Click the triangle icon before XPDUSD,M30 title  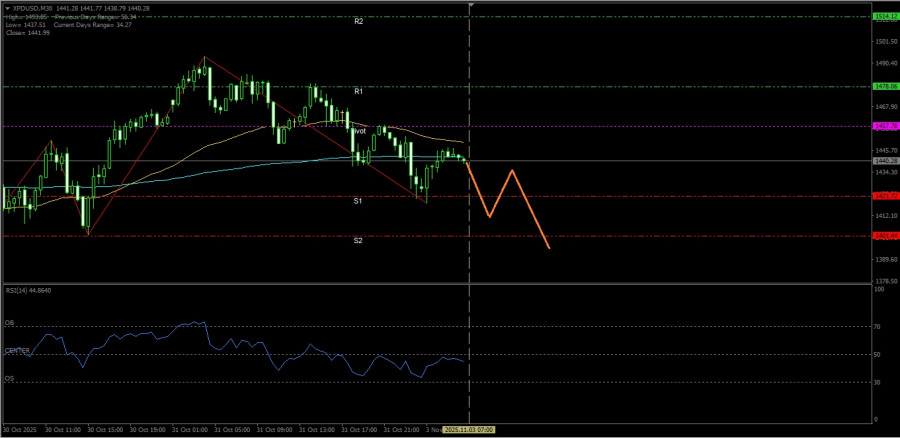[x=8, y=9]
